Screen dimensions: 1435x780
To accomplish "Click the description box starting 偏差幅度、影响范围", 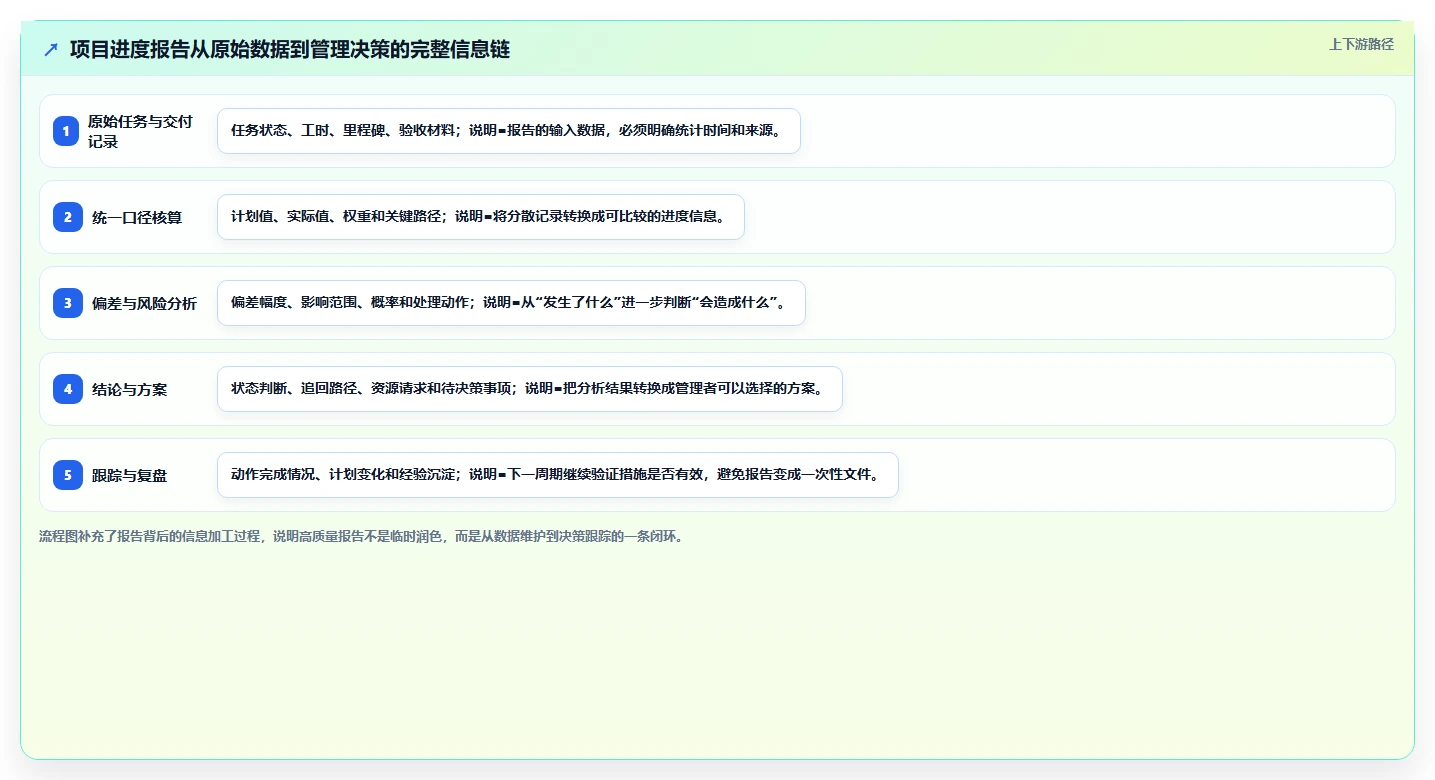I will tap(511, 303).
